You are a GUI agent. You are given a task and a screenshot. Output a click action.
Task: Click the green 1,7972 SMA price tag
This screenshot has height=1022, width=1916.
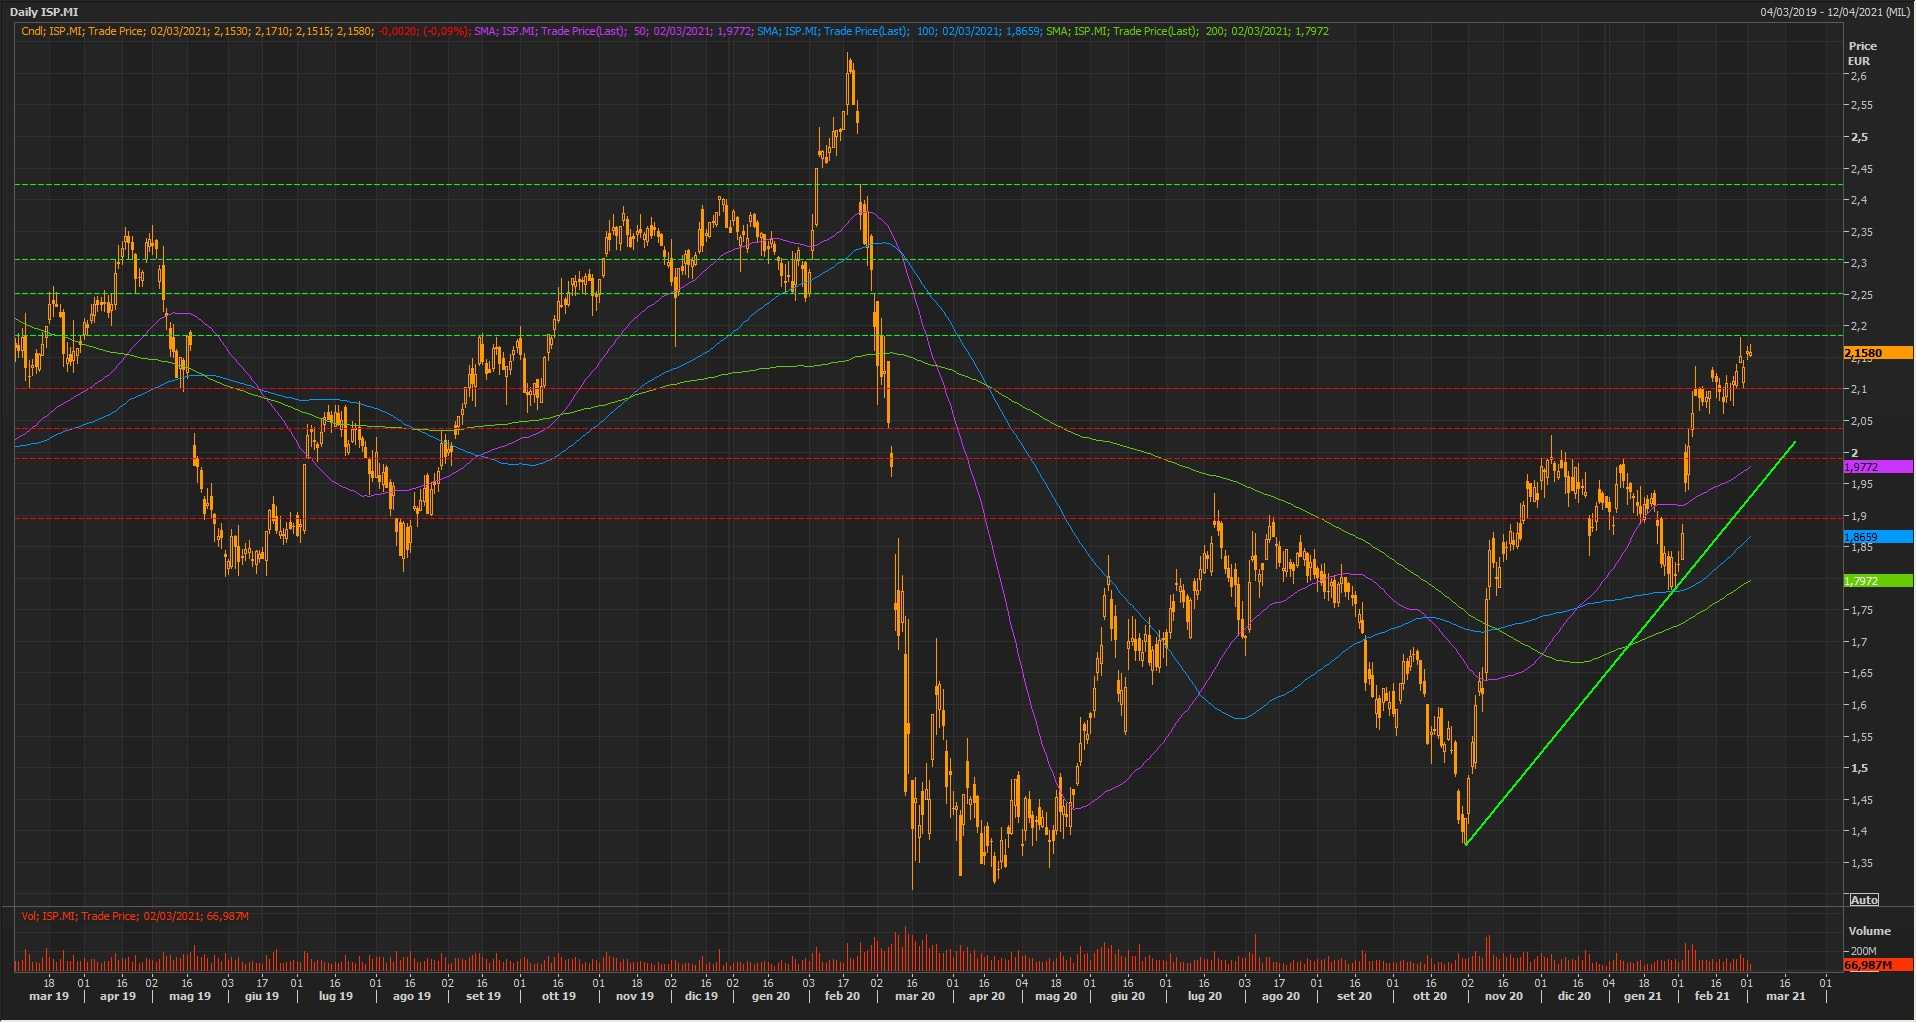1876,581
